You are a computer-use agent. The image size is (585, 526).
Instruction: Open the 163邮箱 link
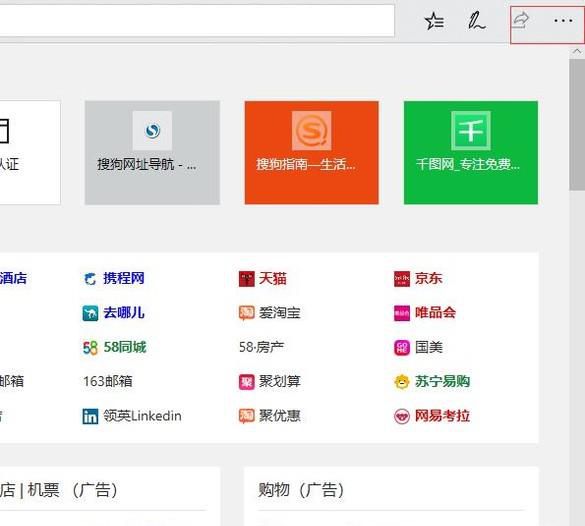point(108,381)
